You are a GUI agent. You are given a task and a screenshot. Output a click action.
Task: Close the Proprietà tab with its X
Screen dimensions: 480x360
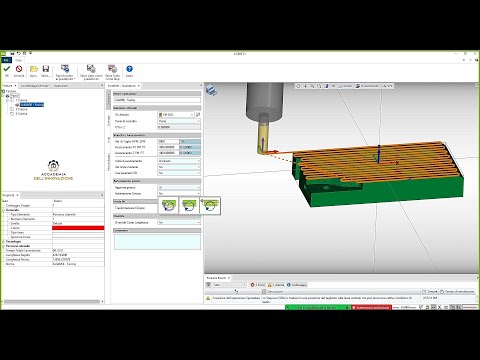coord(18,195)
